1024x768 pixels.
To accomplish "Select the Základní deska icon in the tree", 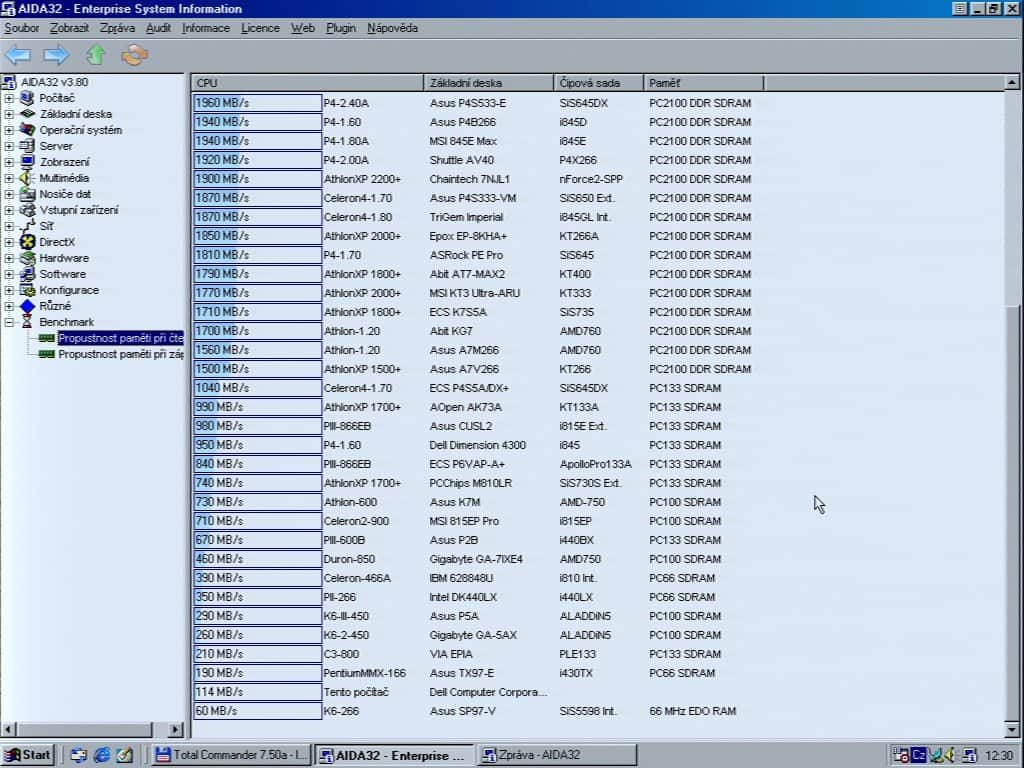I will (27, 114).
